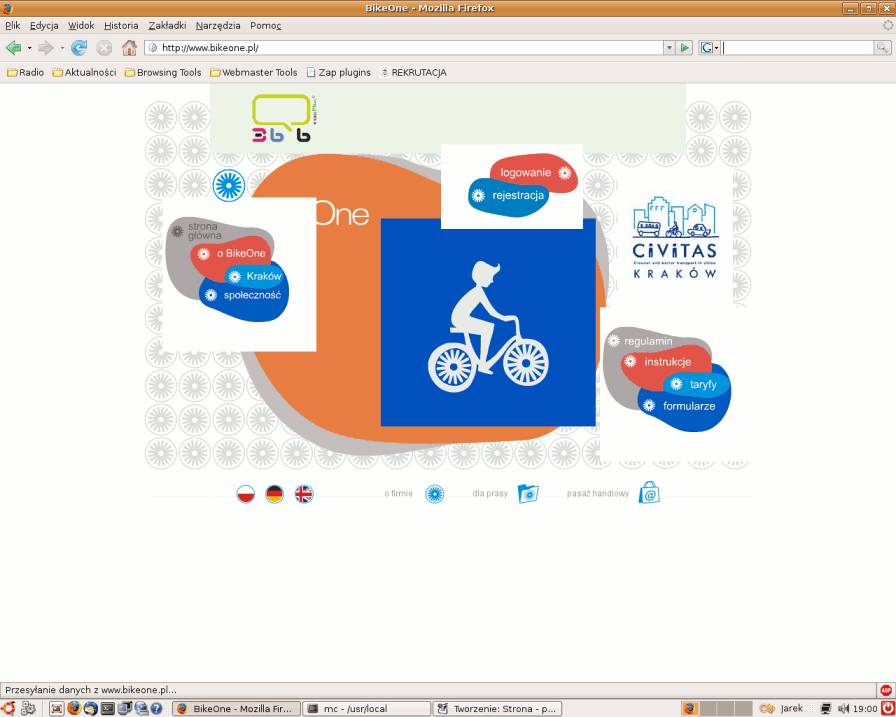Click the search magnifier button
The height and width of the screenshot is (717, 896).
point(882,48)
